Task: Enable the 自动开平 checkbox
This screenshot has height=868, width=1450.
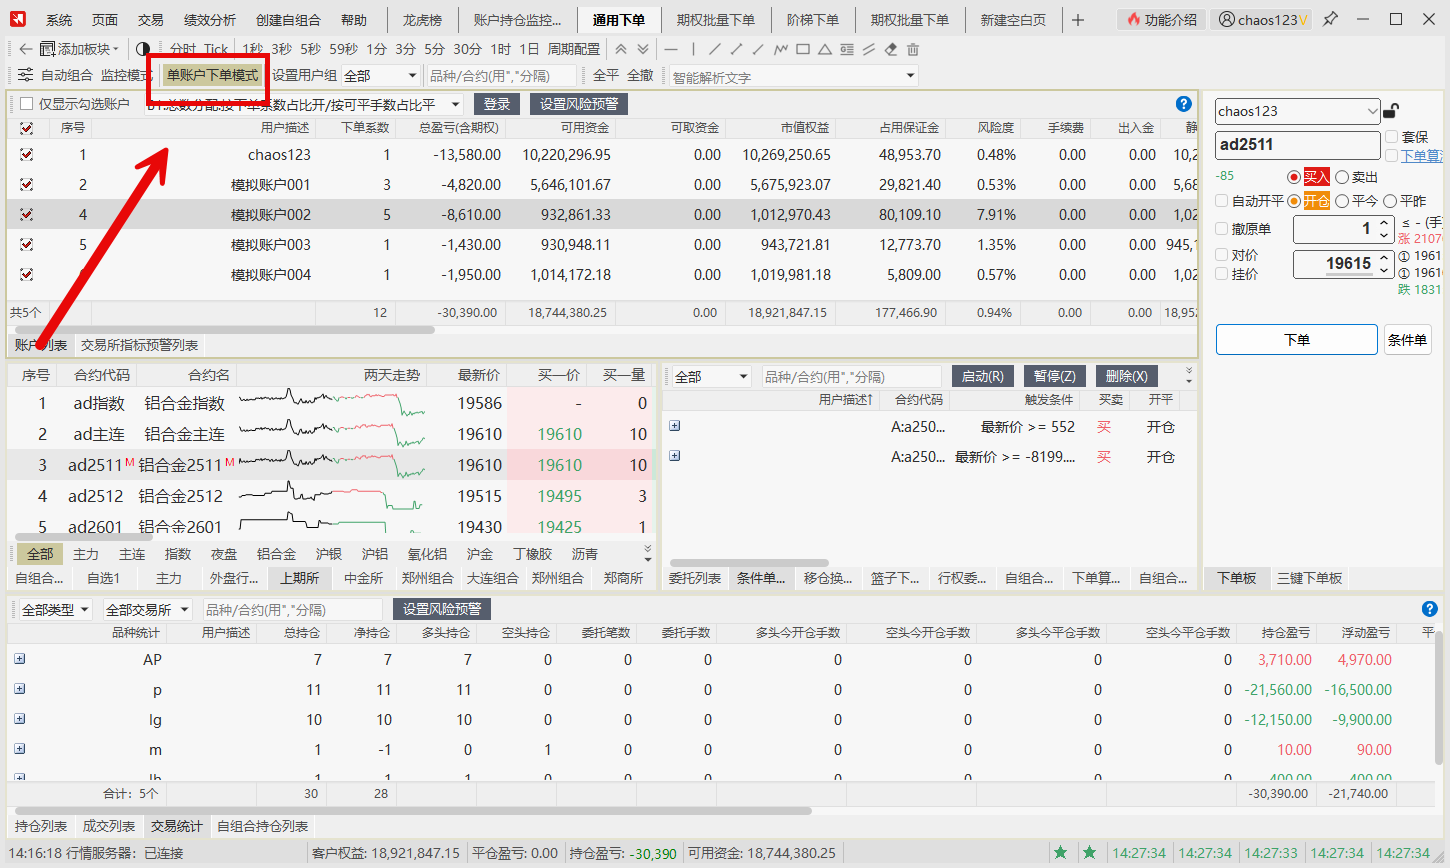Action: click(x=1222, y=201)
